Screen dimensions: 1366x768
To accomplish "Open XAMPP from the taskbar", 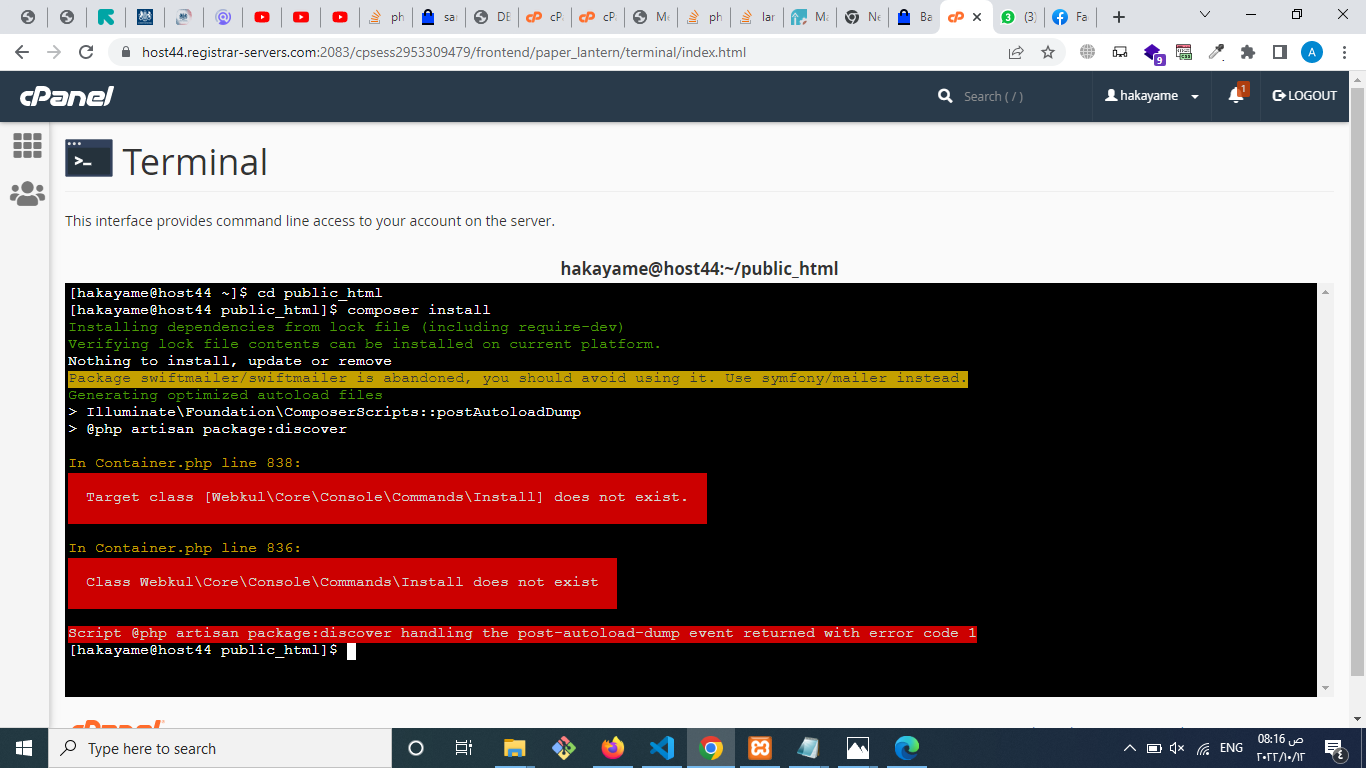I will pos(760,748).
